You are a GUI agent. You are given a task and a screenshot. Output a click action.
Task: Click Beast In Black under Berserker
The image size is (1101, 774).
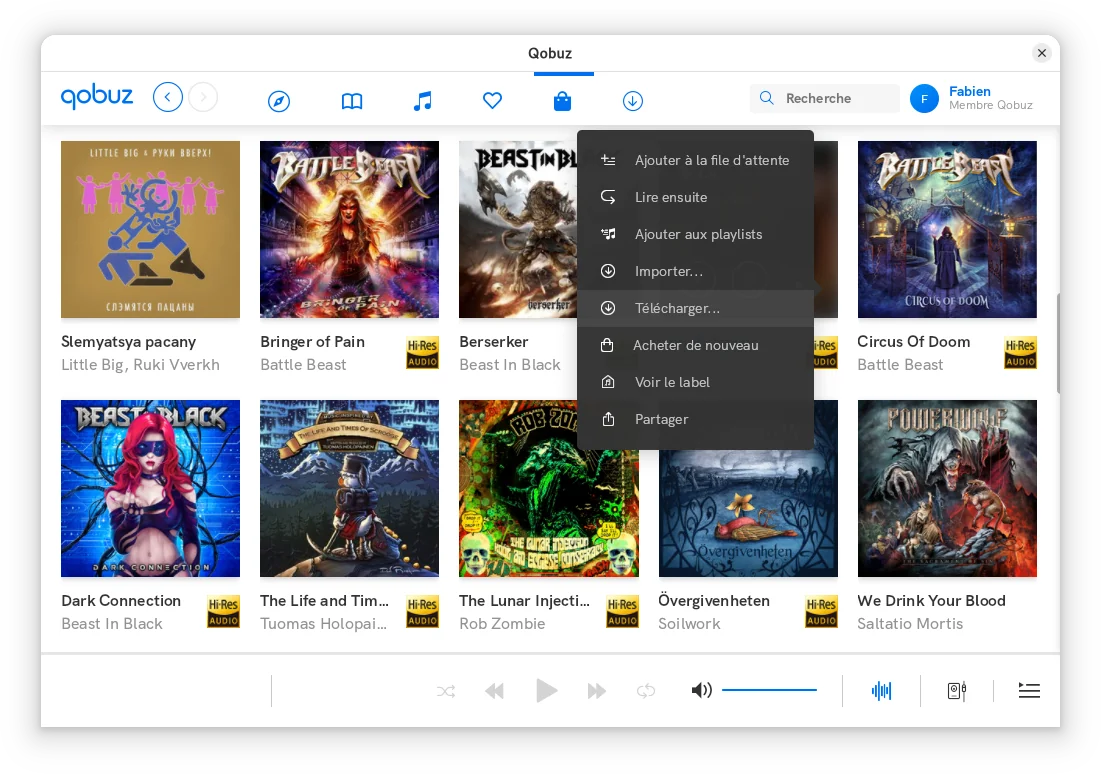pos(510,365)
